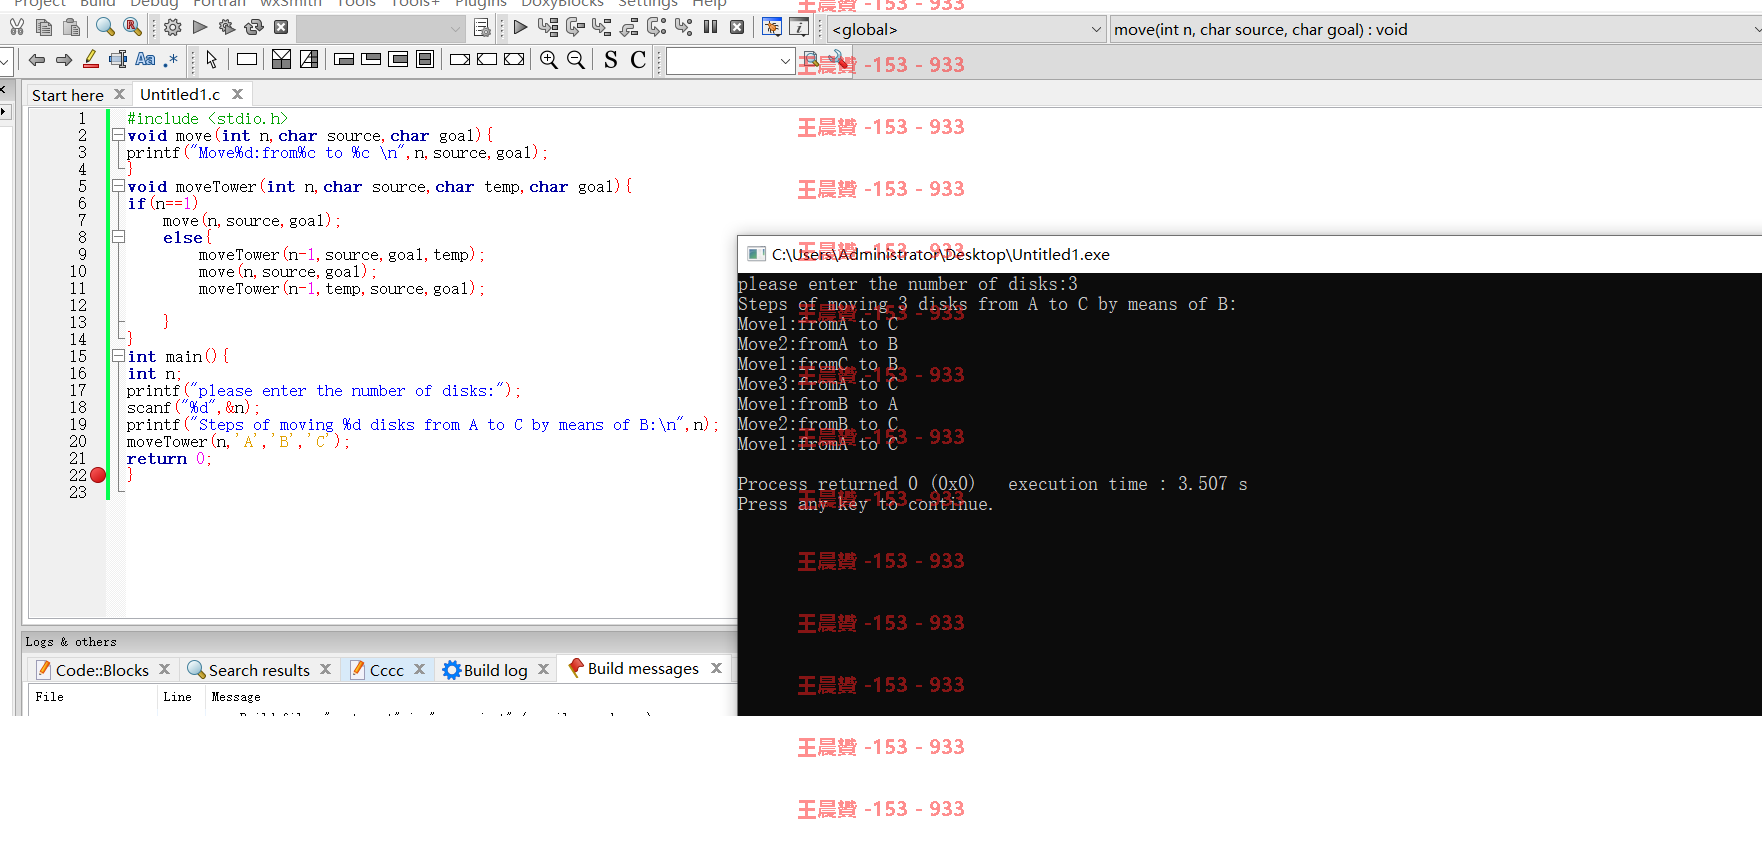This screenshot has width=1762, height=864.
Task: Toggle regex (.*) search option
Action: click(171, 60)
